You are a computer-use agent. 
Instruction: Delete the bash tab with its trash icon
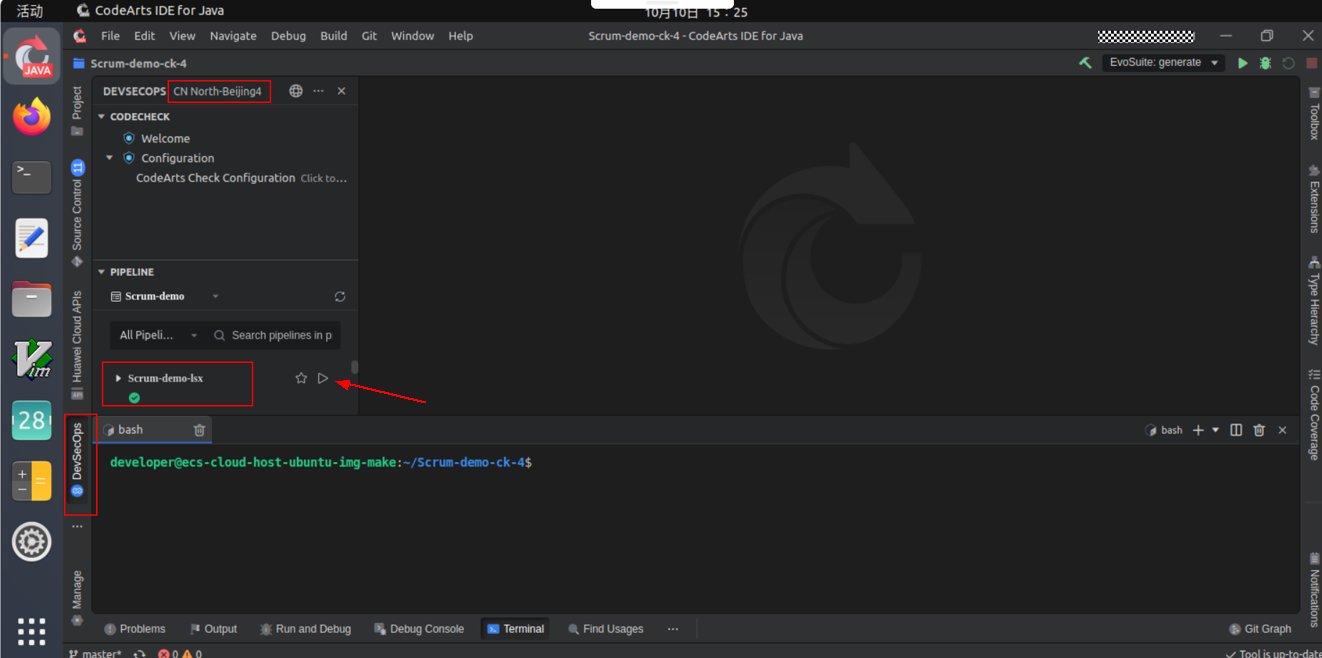199,430
